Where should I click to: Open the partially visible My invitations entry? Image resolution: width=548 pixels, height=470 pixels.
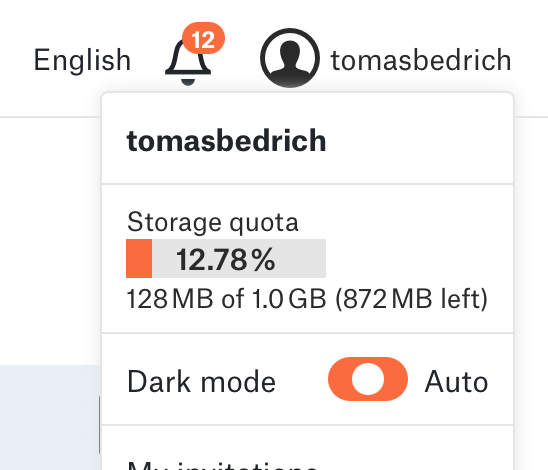point(222,465)
